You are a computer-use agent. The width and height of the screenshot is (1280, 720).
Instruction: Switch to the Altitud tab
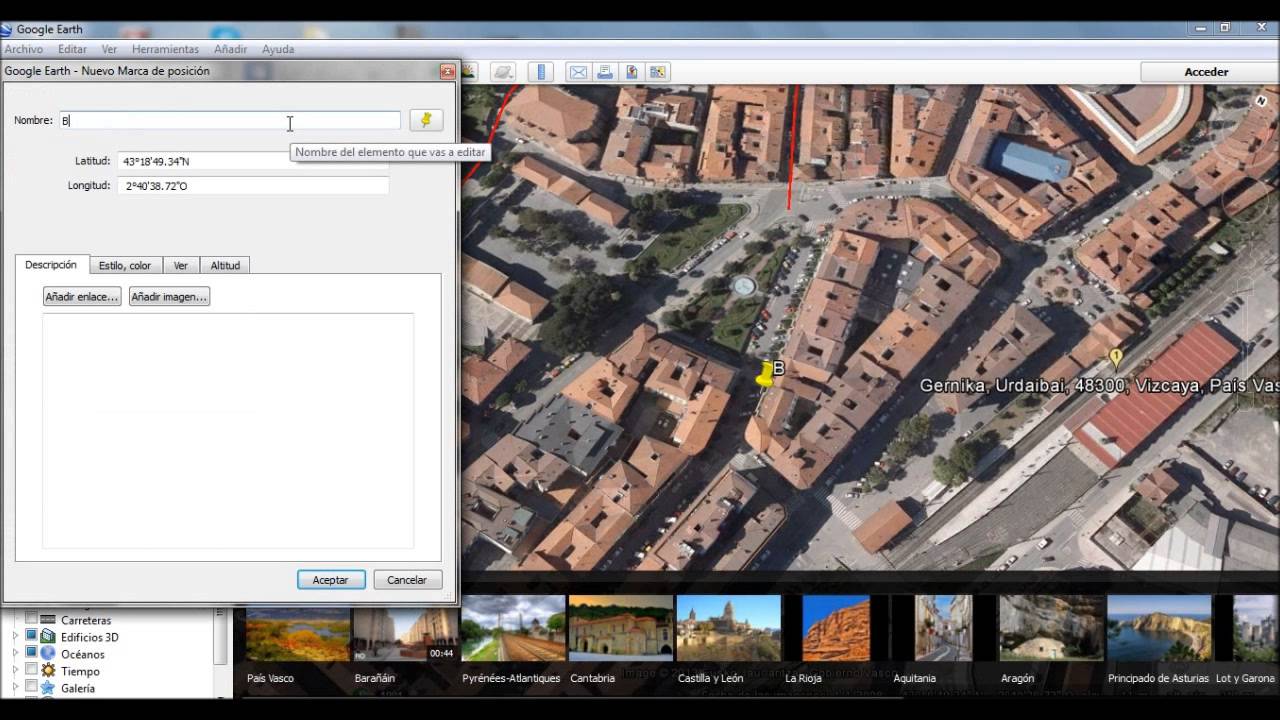tap(225, 265)
